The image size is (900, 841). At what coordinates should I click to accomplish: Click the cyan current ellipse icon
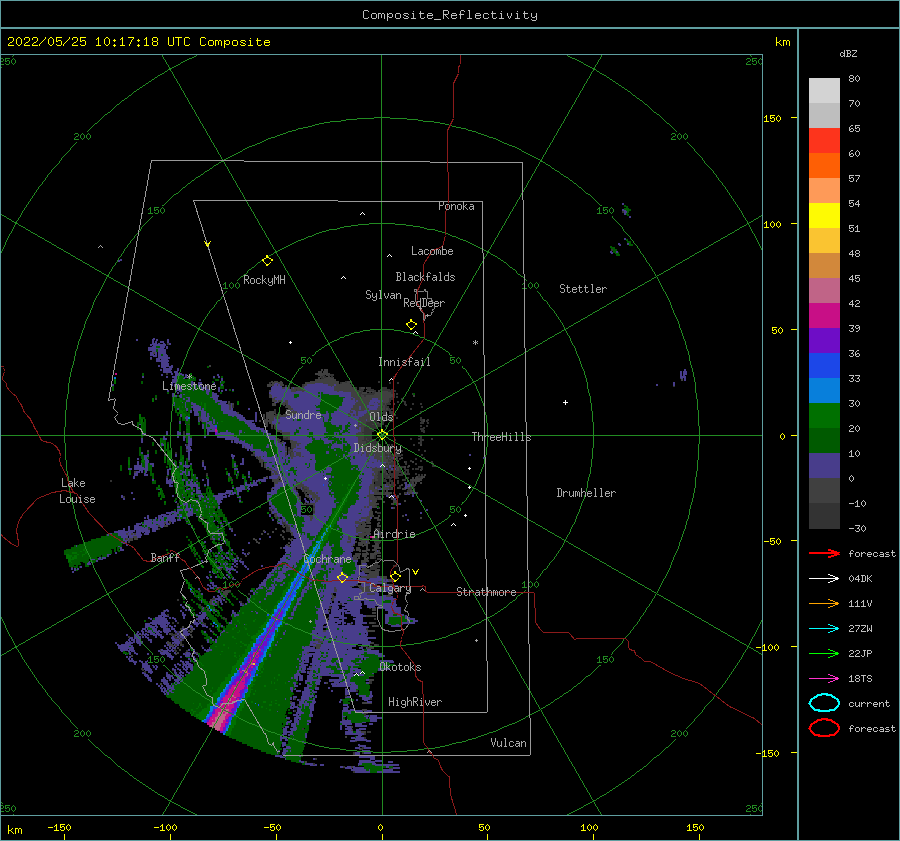coord(824,703)
